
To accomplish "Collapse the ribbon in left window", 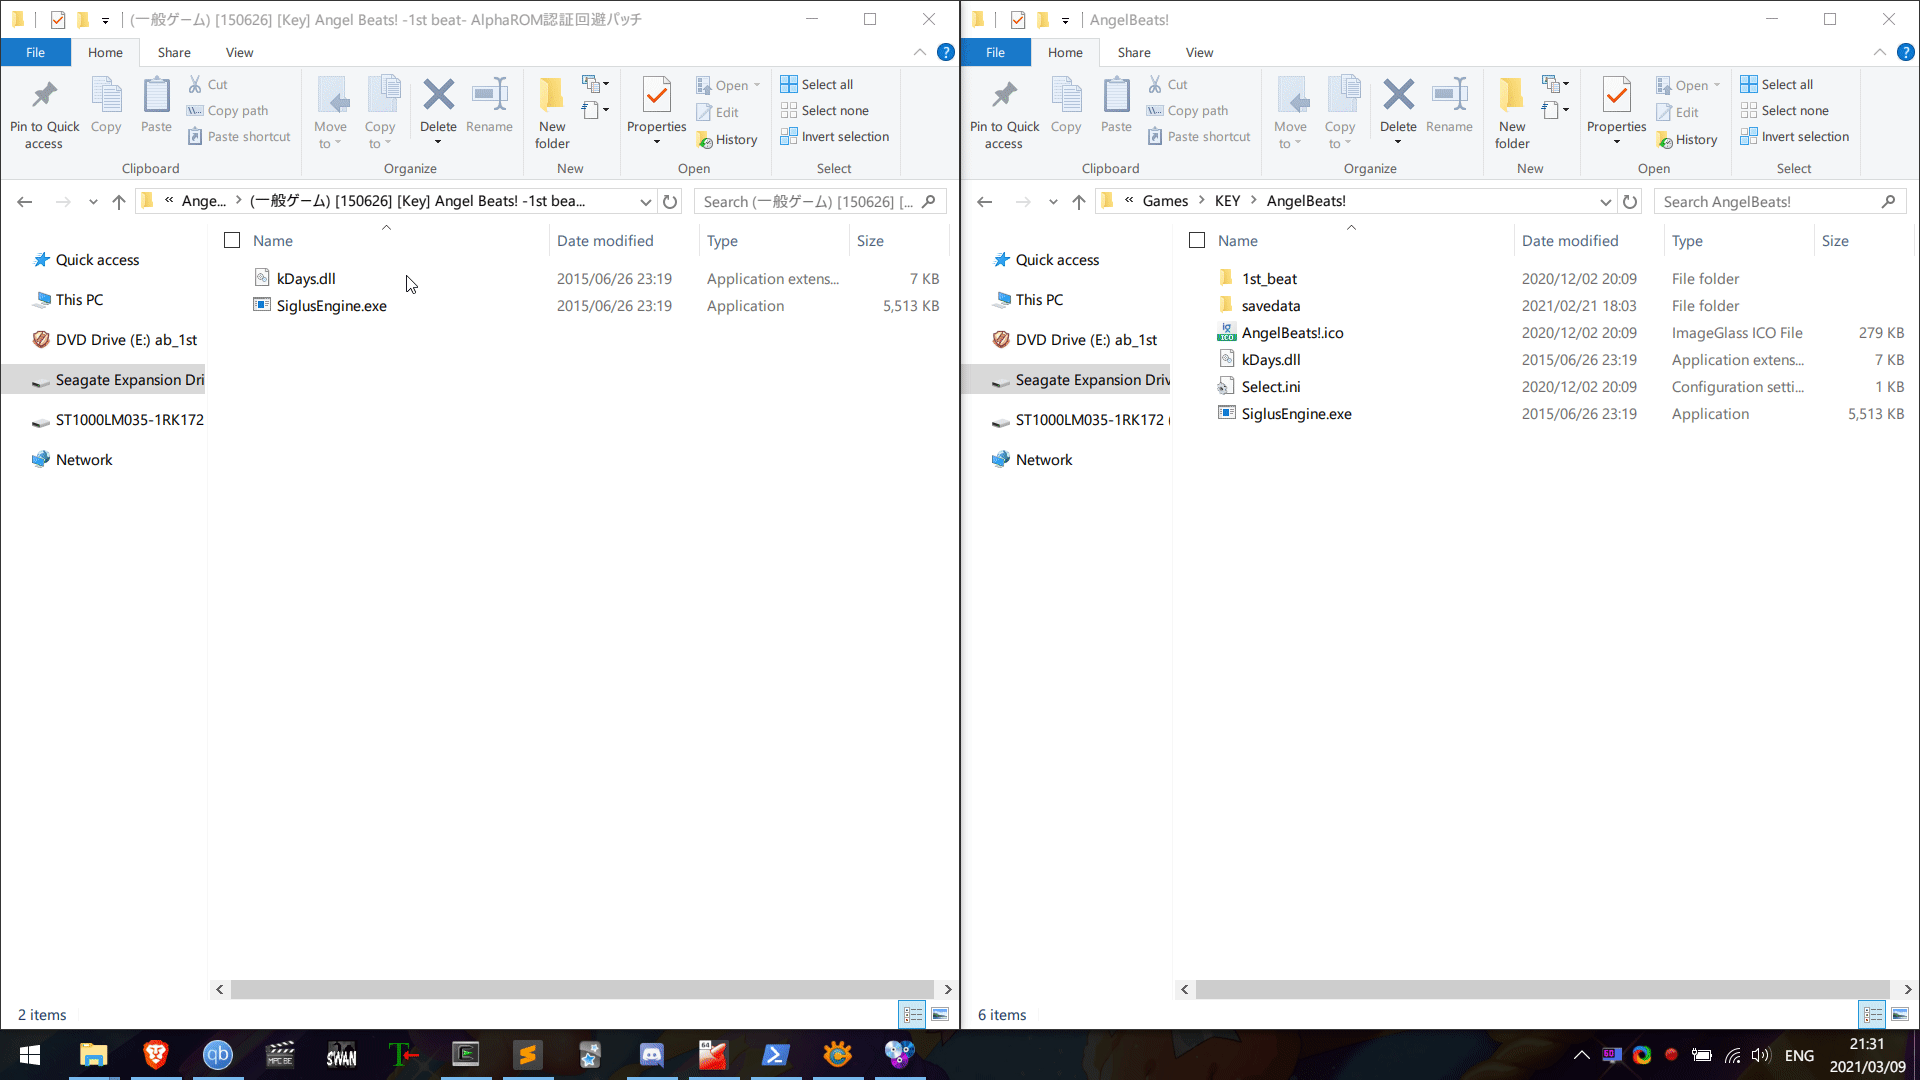I will [x=919, y=53].
